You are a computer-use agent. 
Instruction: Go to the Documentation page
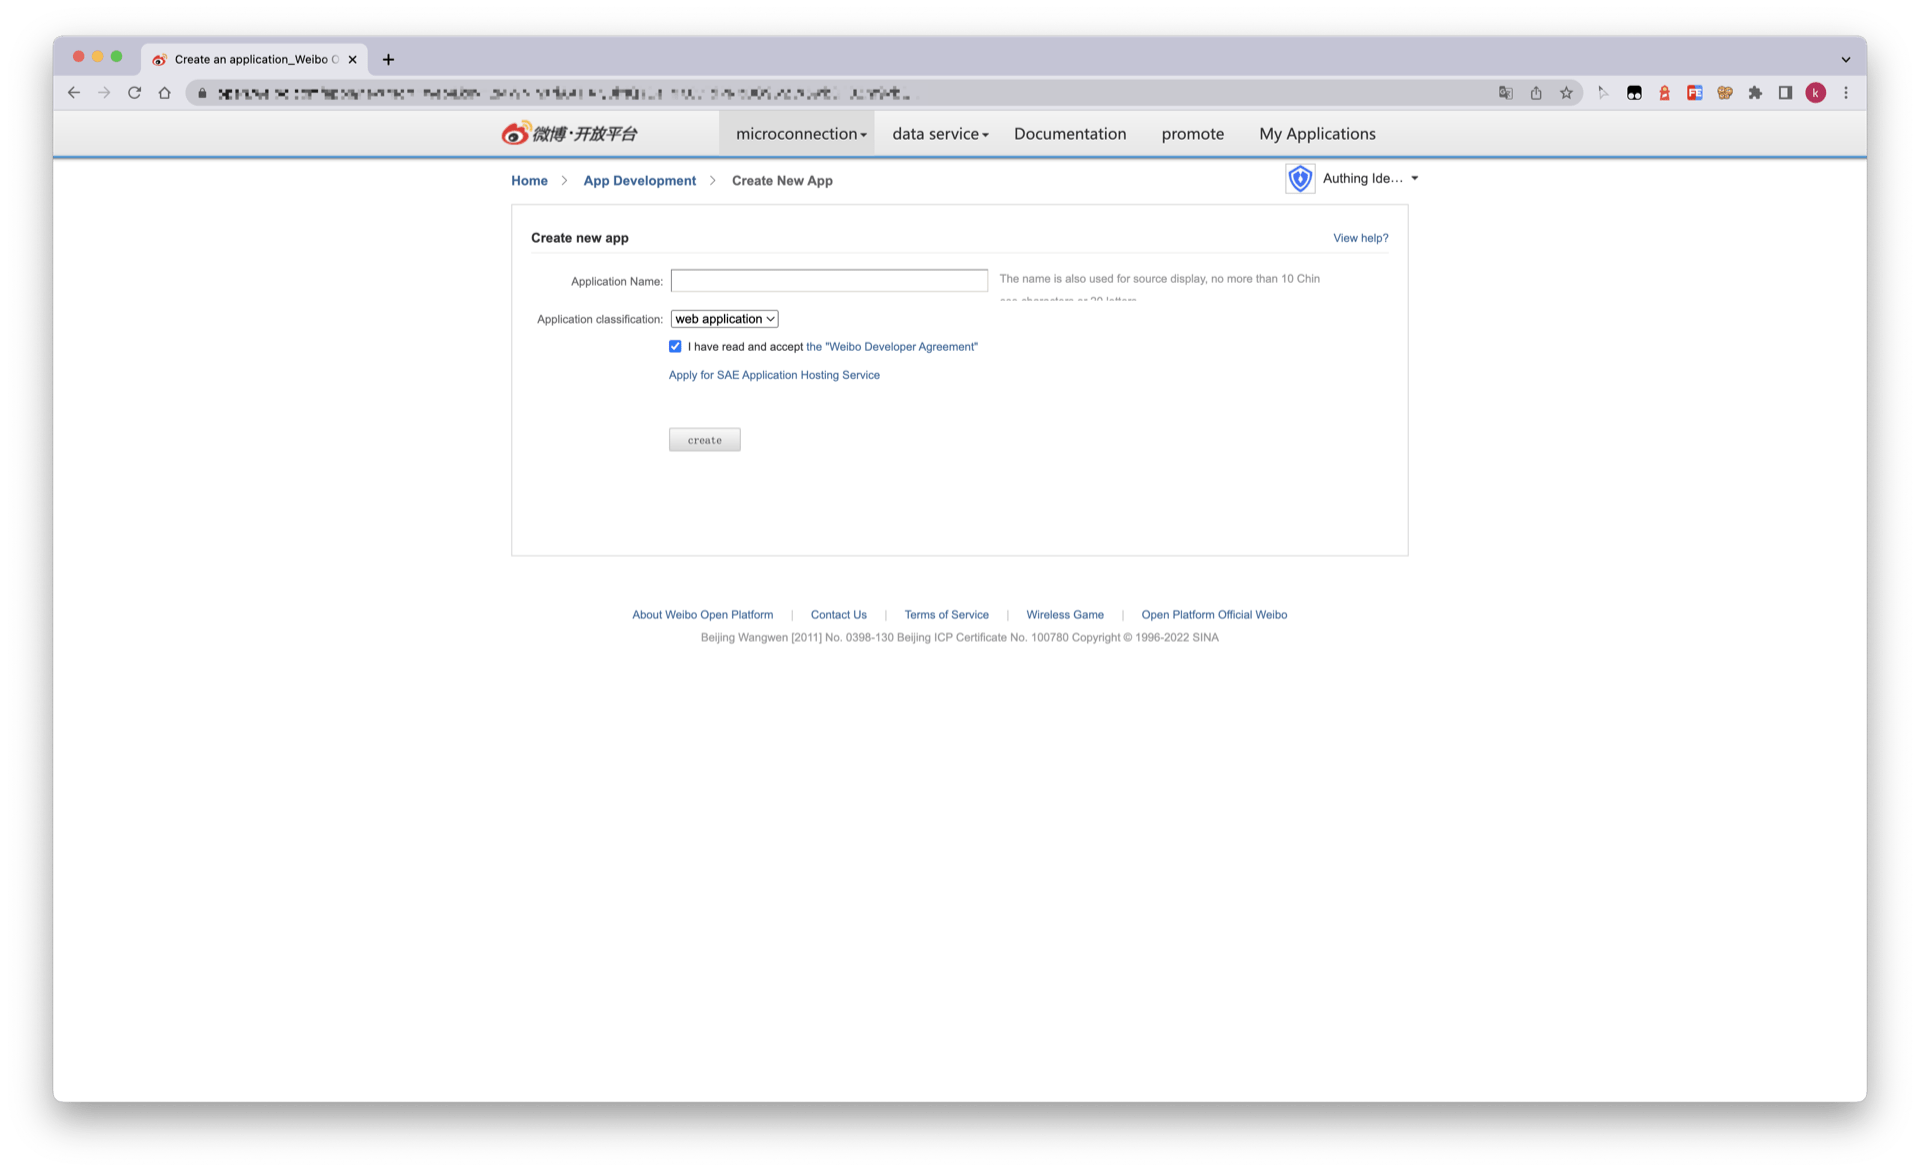1069,133
